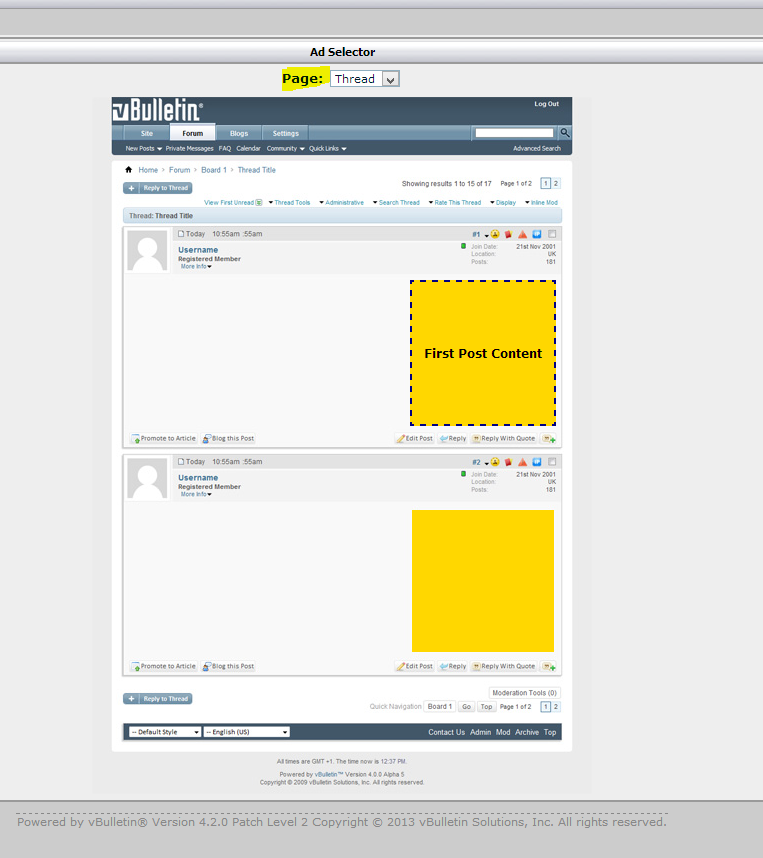The height and width of the screenshot is (858, 763).
Task: Click the first post's user avatar
Action: coord(147,251)
